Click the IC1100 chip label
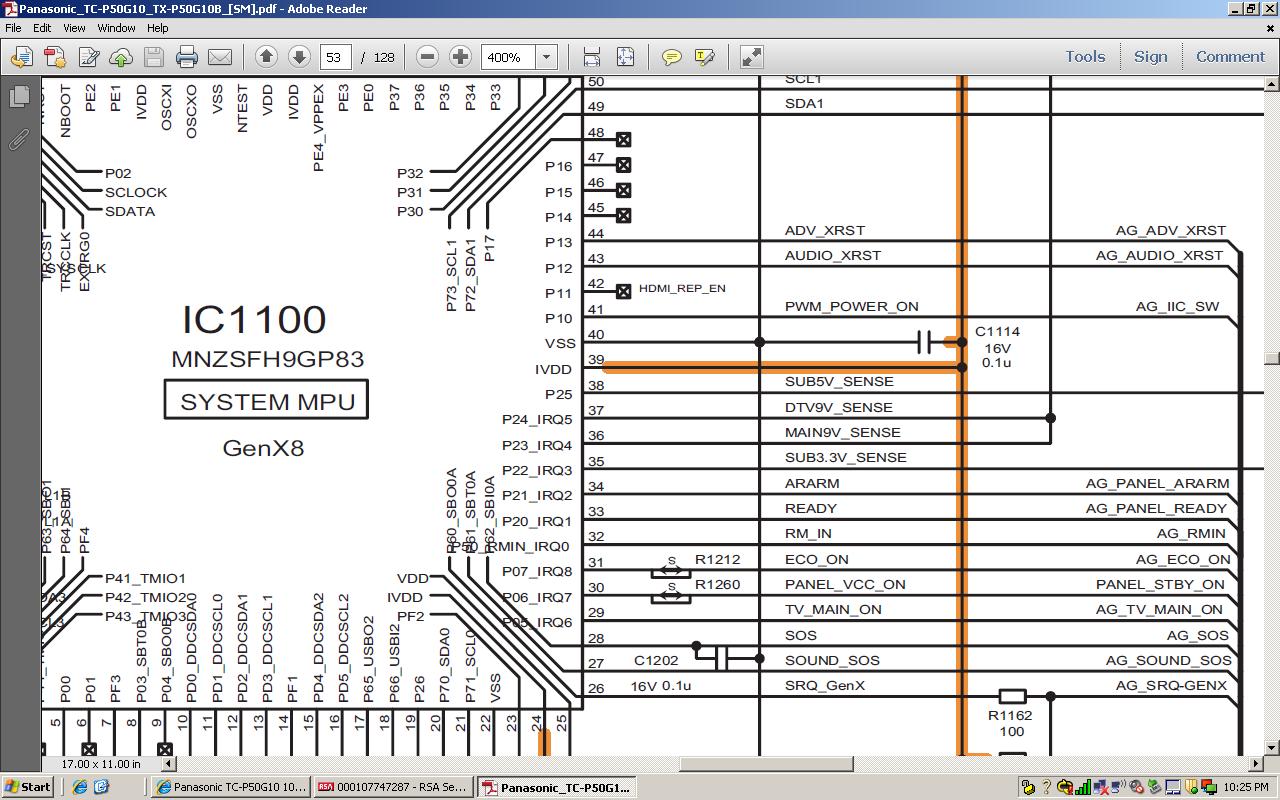Screen dimensions: 1280x800 254,320
